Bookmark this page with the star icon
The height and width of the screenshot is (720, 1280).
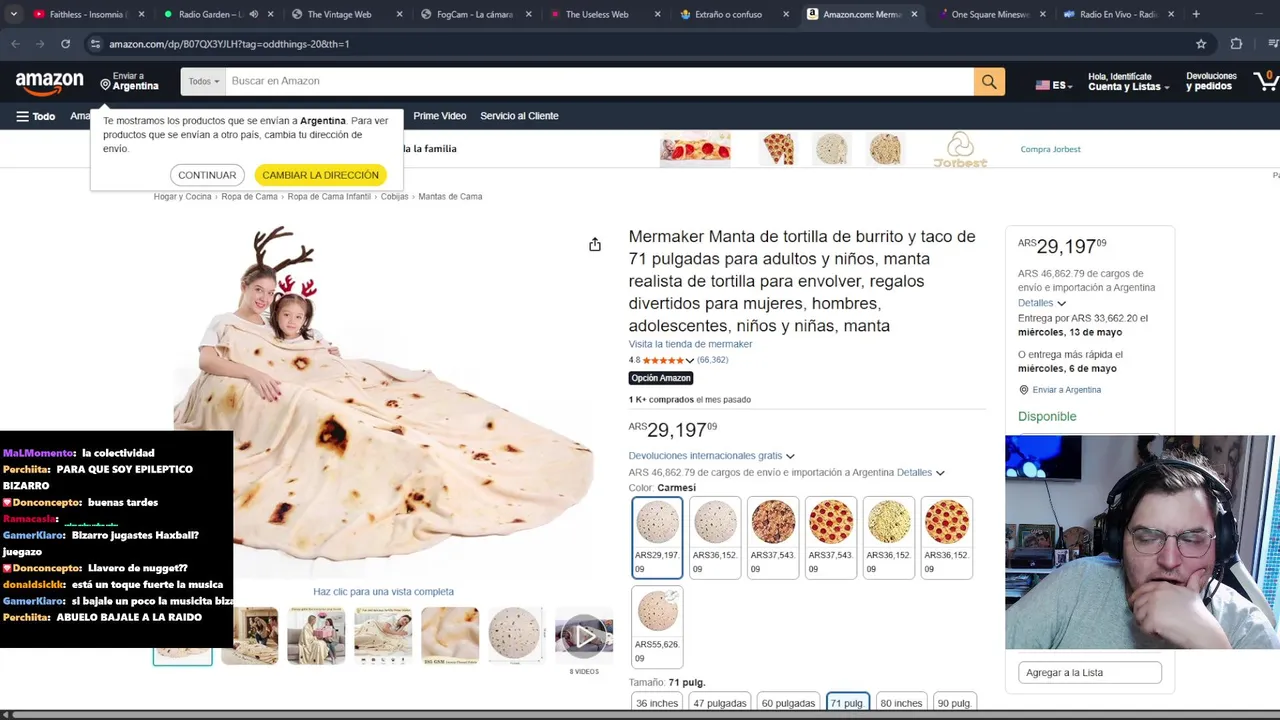(1201, 44)
